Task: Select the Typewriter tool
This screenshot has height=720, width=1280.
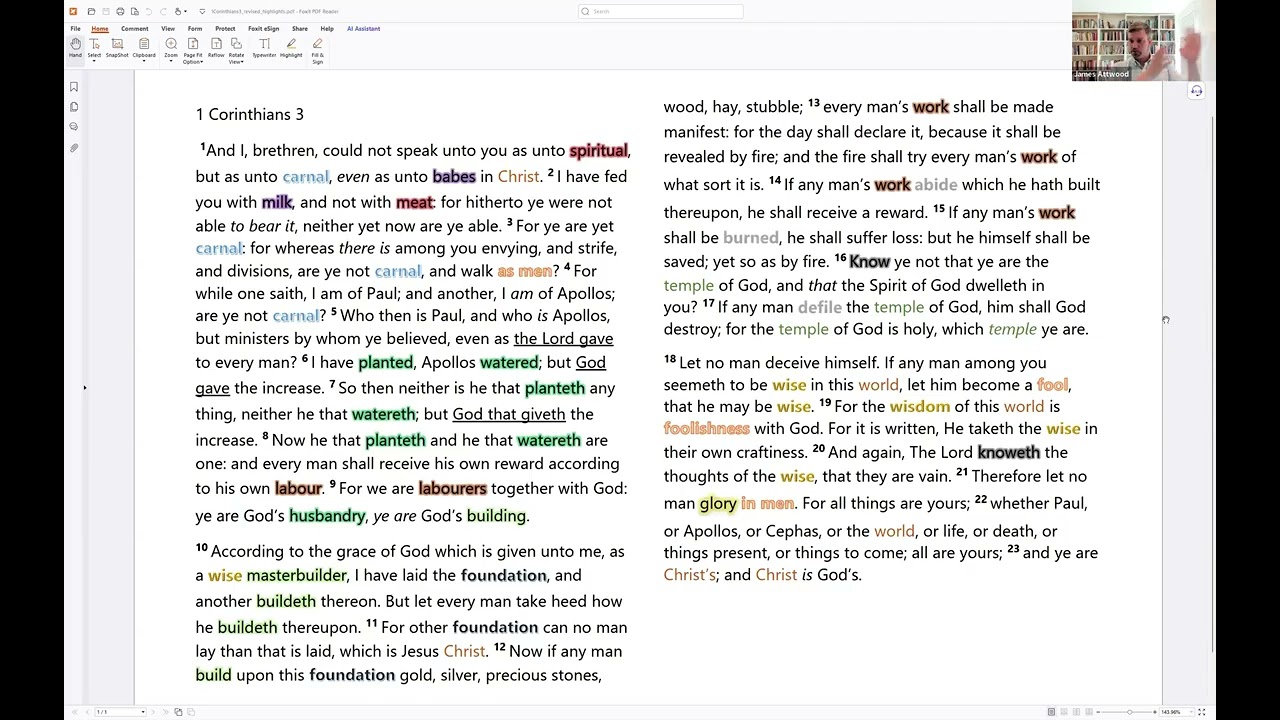Action: [264, 48]
